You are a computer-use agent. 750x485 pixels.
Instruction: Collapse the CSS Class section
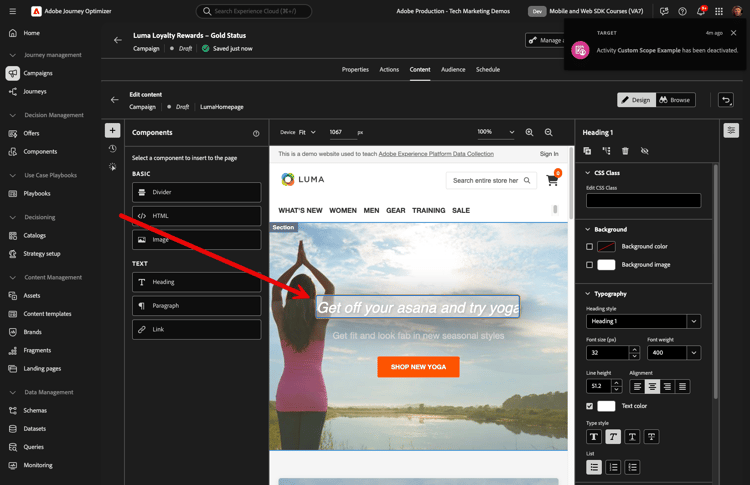click(x=588, y=173)
